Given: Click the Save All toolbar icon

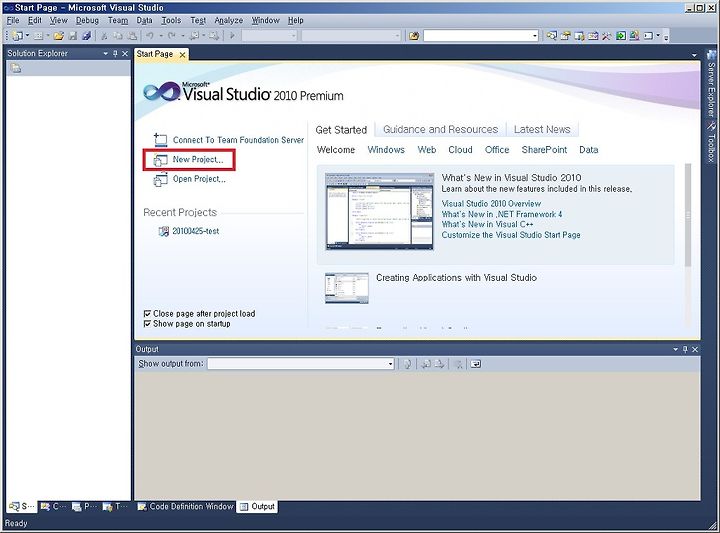Looking at the screenshot, I should pos(86,36).
